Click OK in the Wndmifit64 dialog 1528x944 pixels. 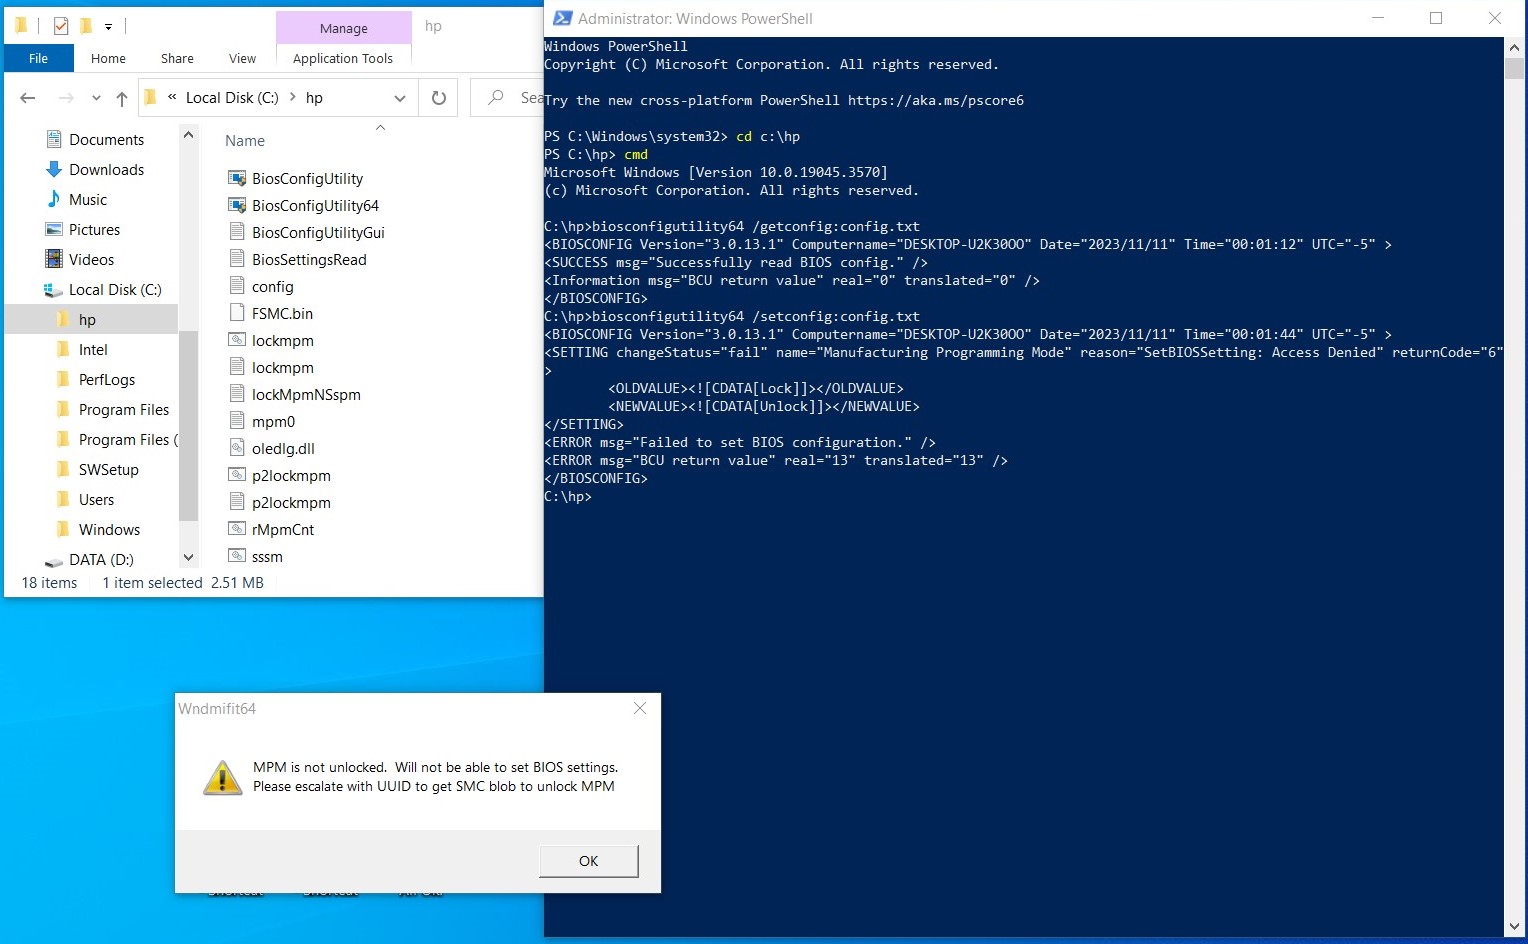pyautogui.click(x=588, y=861)
